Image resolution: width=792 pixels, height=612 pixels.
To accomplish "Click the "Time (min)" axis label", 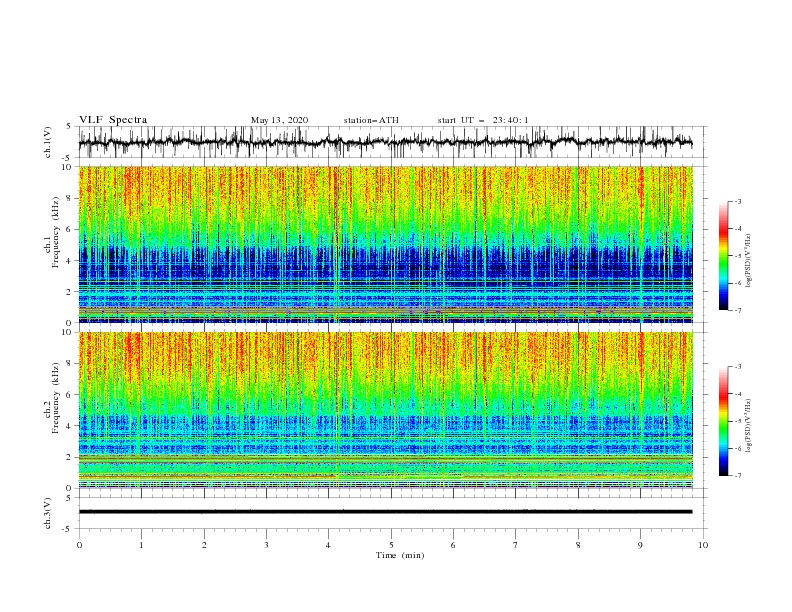I will (400, 555).
